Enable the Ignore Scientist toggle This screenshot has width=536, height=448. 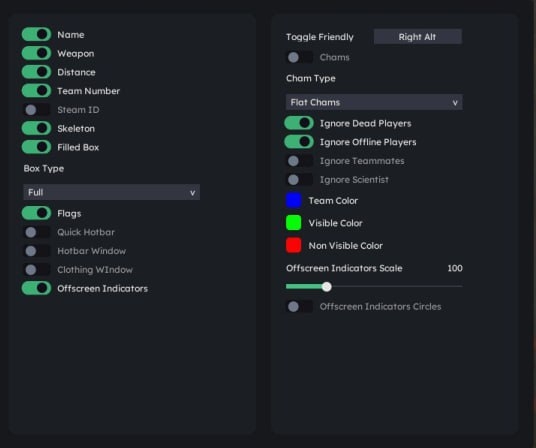(299, 180)
